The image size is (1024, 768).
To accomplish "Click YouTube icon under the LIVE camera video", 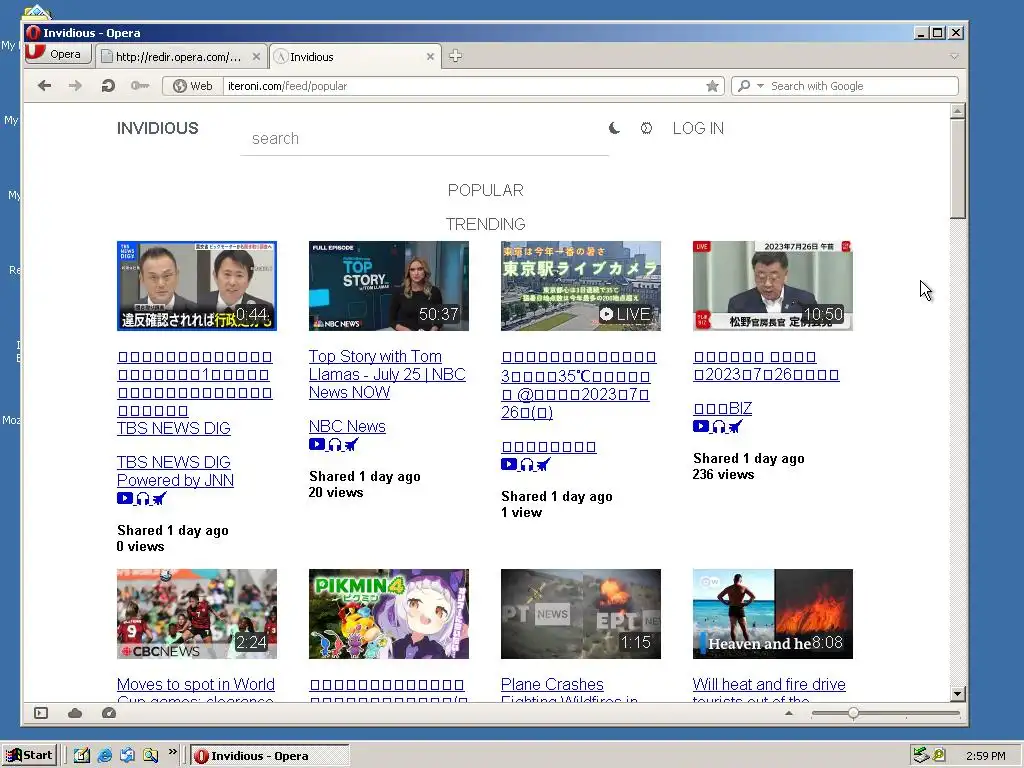I will [509, 464].
